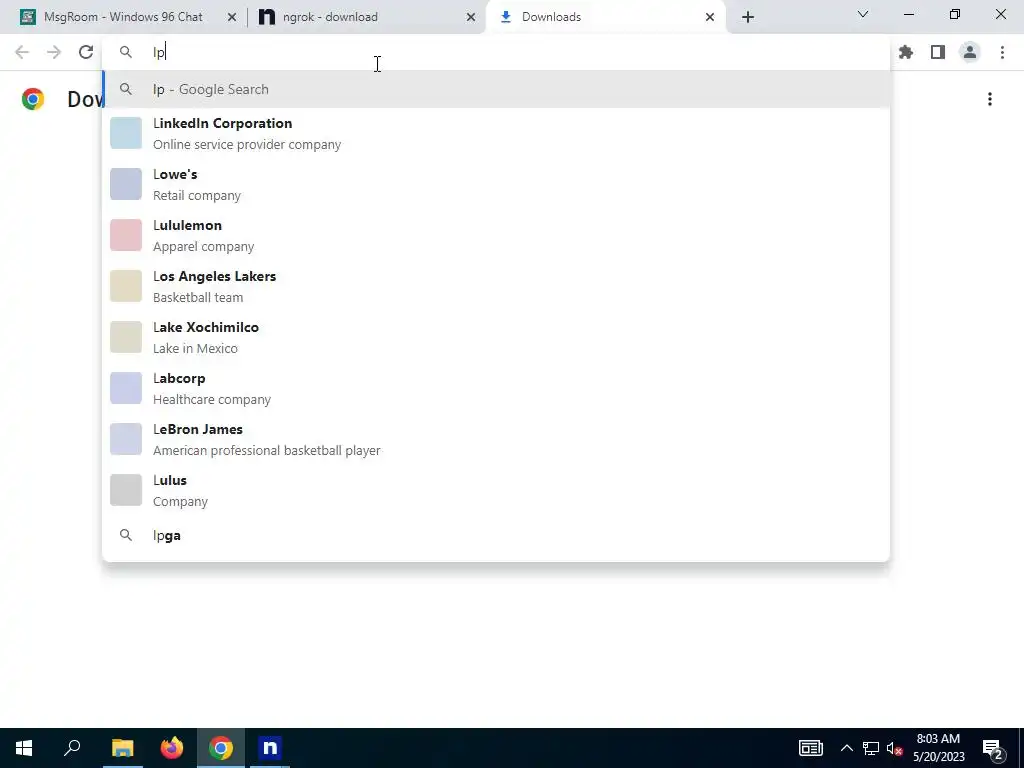Screen dimensions: 1024x768
Task: Pick the Lululemon suggestion
Action: 496,235
